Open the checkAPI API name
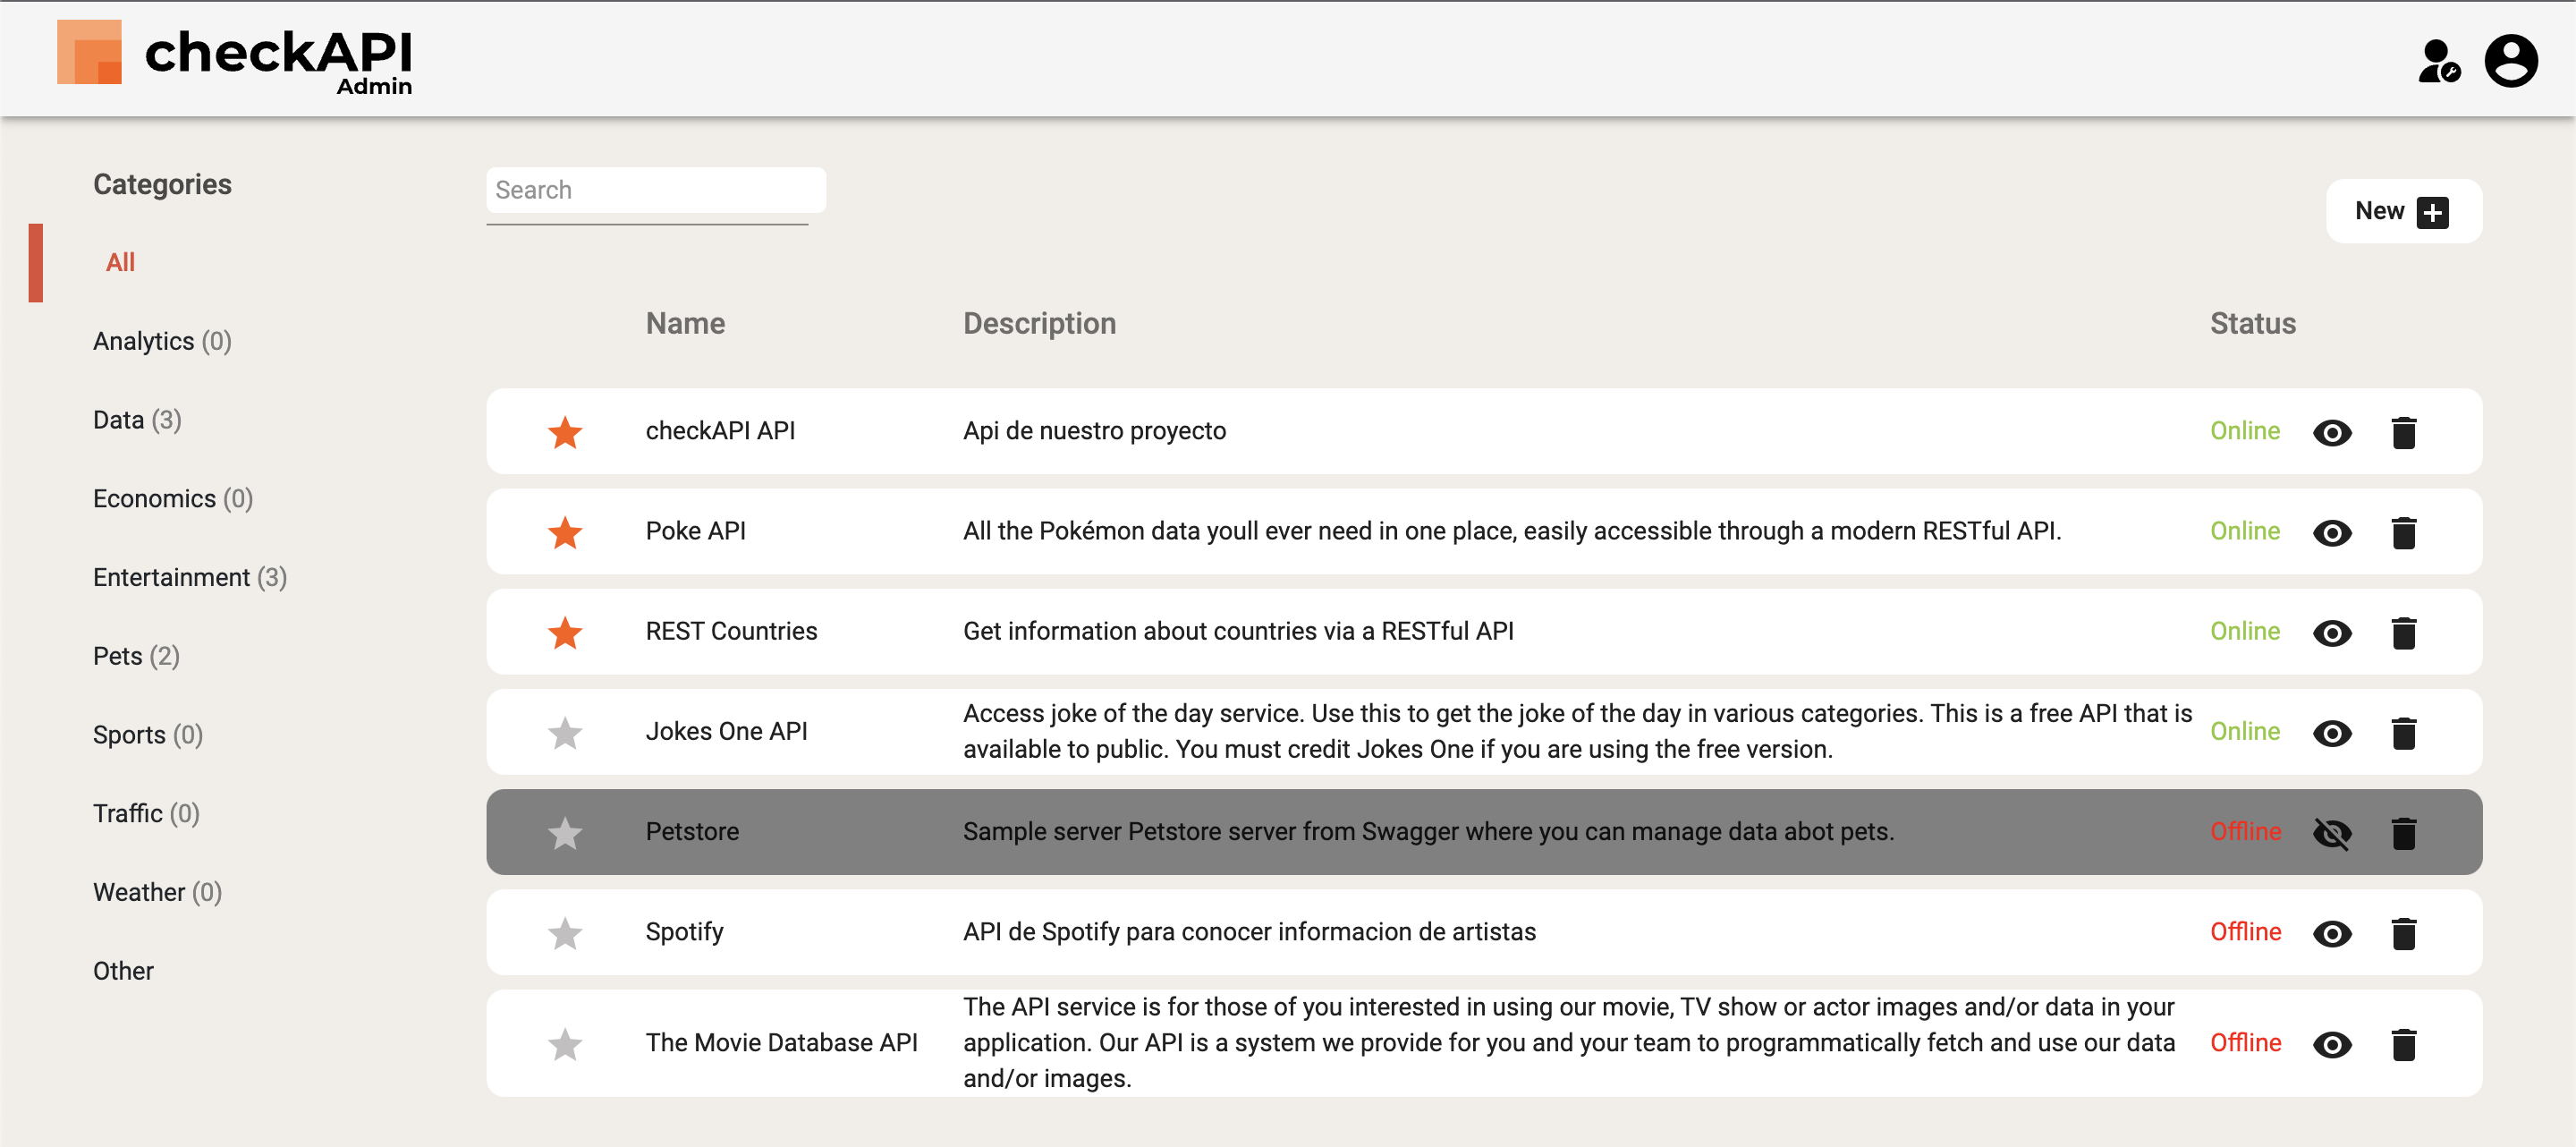The image size is (2576, 1147). [x=720, y=431]
